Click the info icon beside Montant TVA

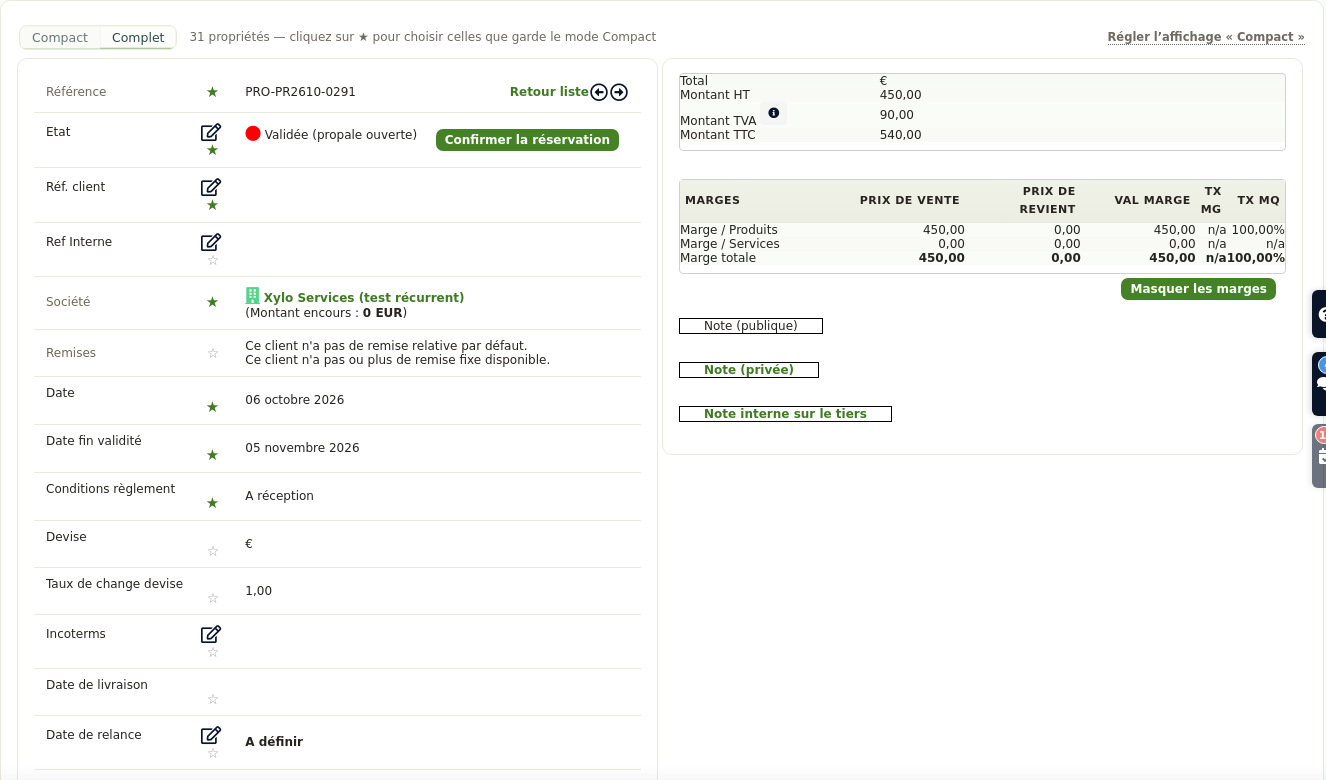773,113
